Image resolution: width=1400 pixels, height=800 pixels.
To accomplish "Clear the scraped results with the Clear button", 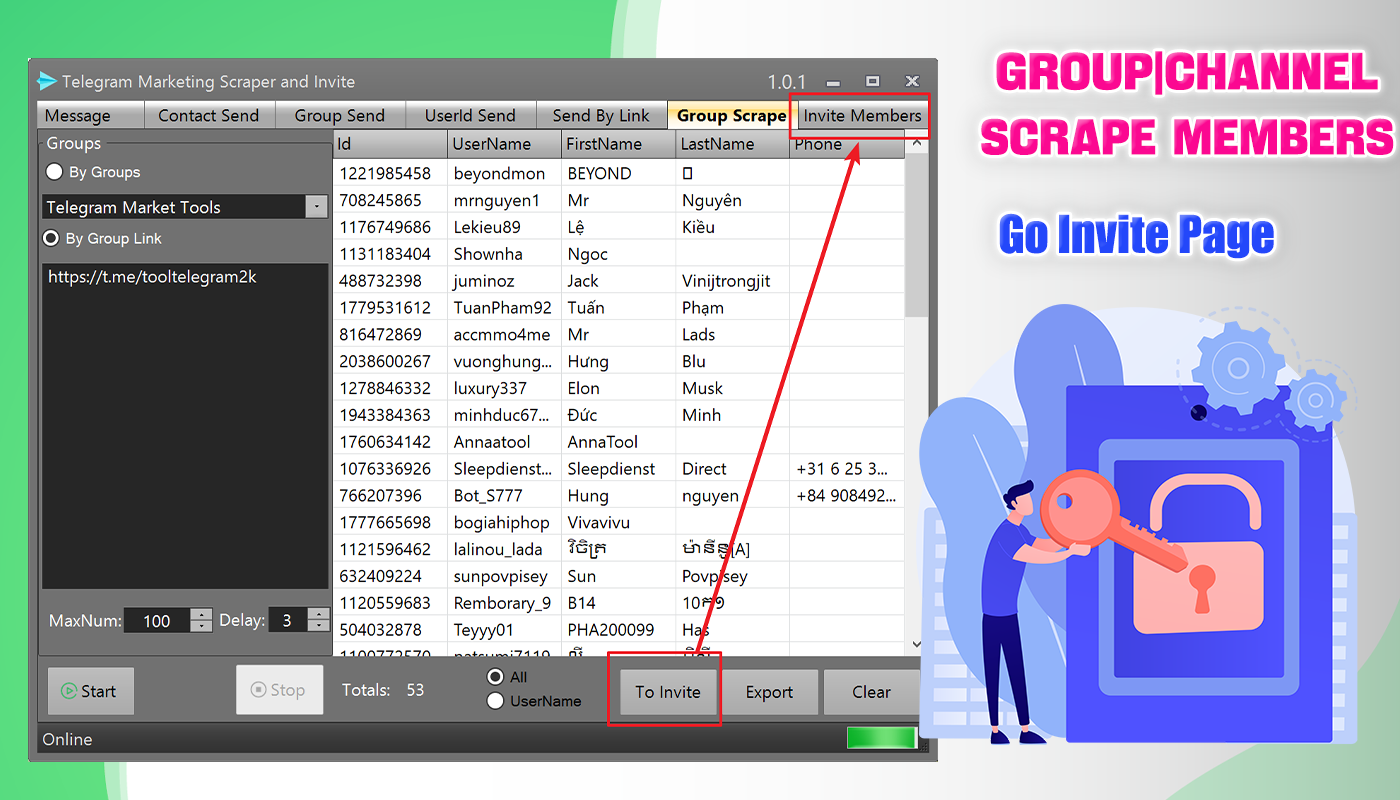I will point(870,691).
